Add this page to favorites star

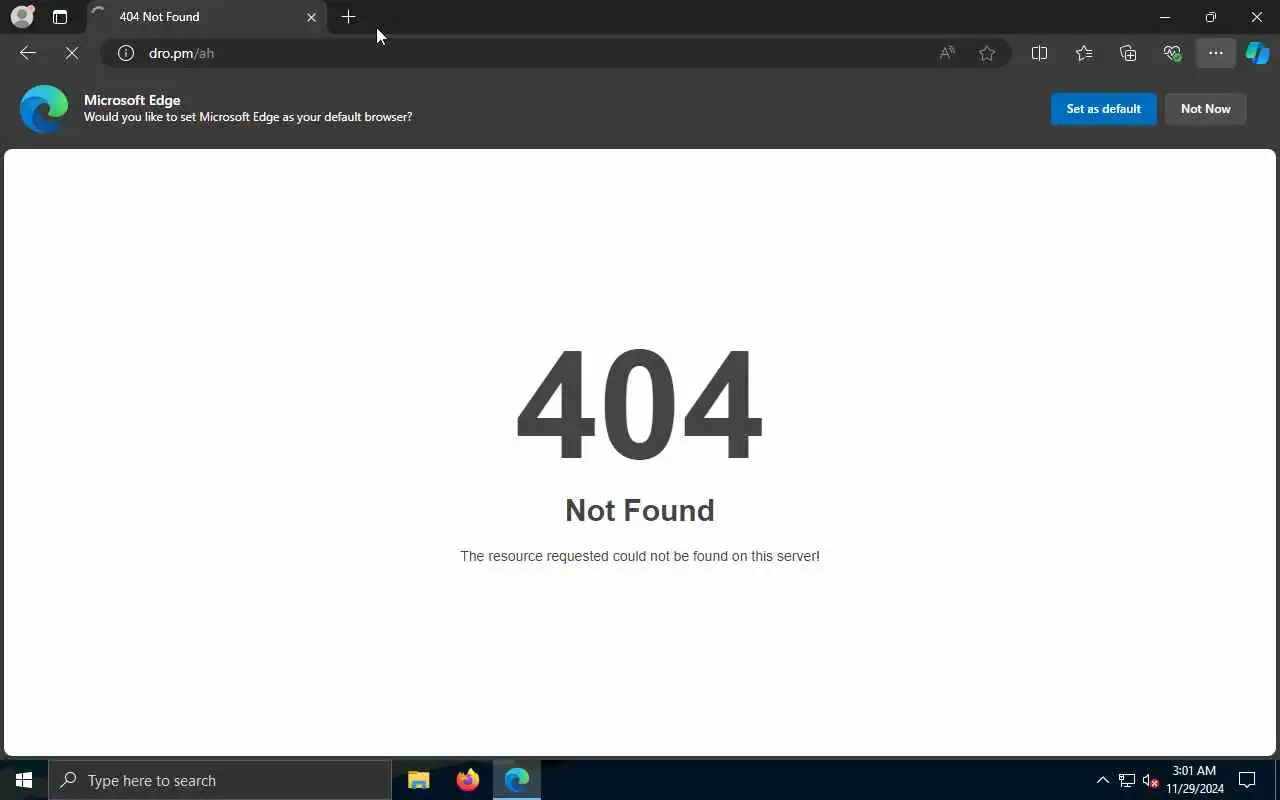987,53
